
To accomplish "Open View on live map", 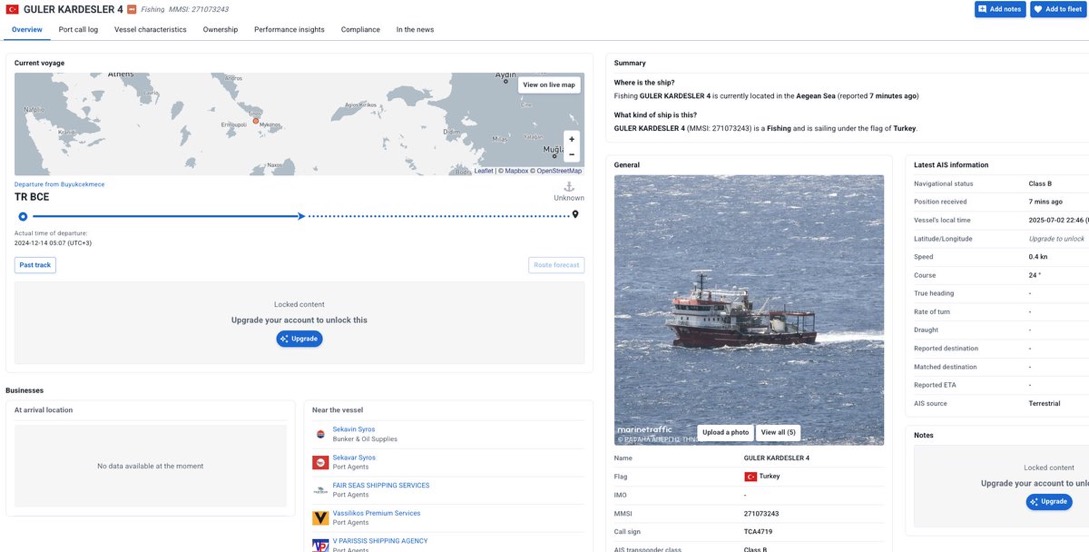I will [x=549, y=85].
